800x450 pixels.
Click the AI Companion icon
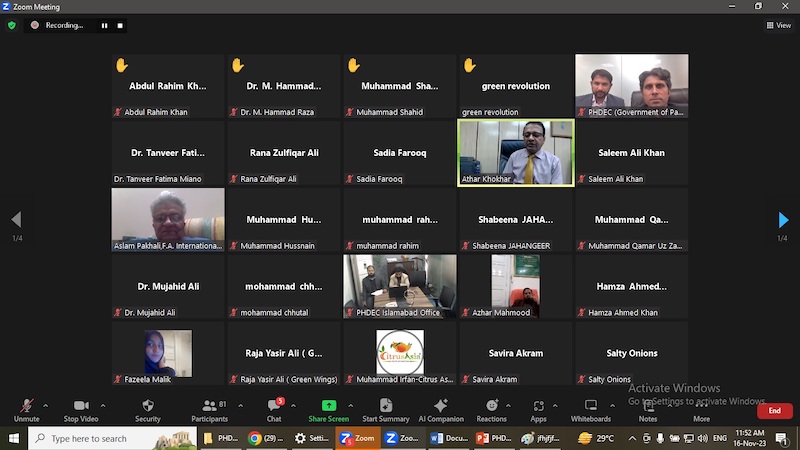(440, 406)
